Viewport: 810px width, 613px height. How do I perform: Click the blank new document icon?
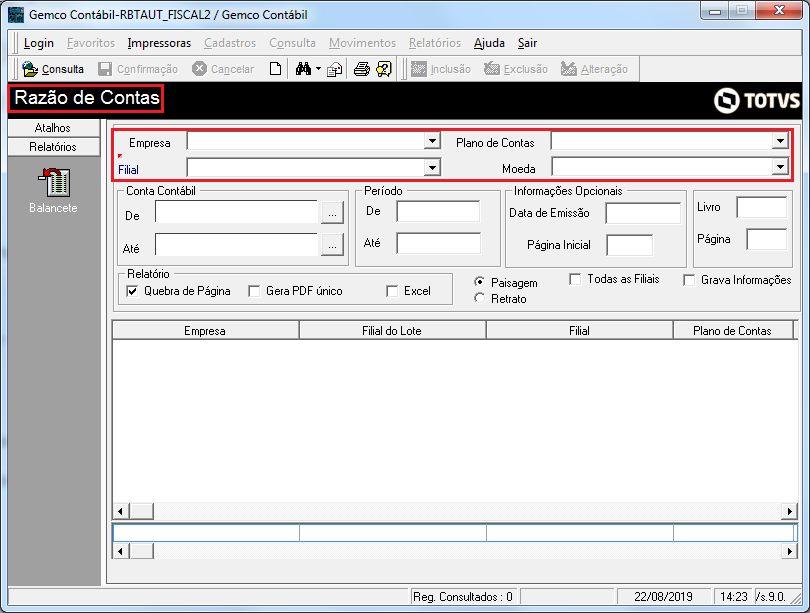pos(275,69)
